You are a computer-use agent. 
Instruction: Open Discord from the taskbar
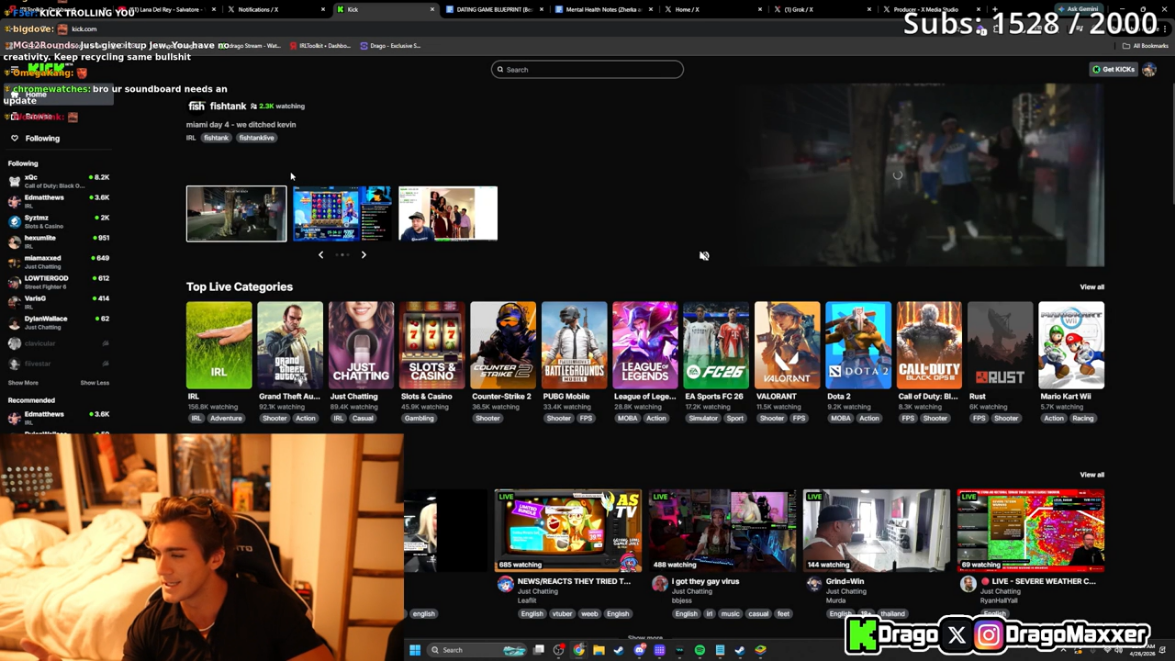(x=639, y=650)
